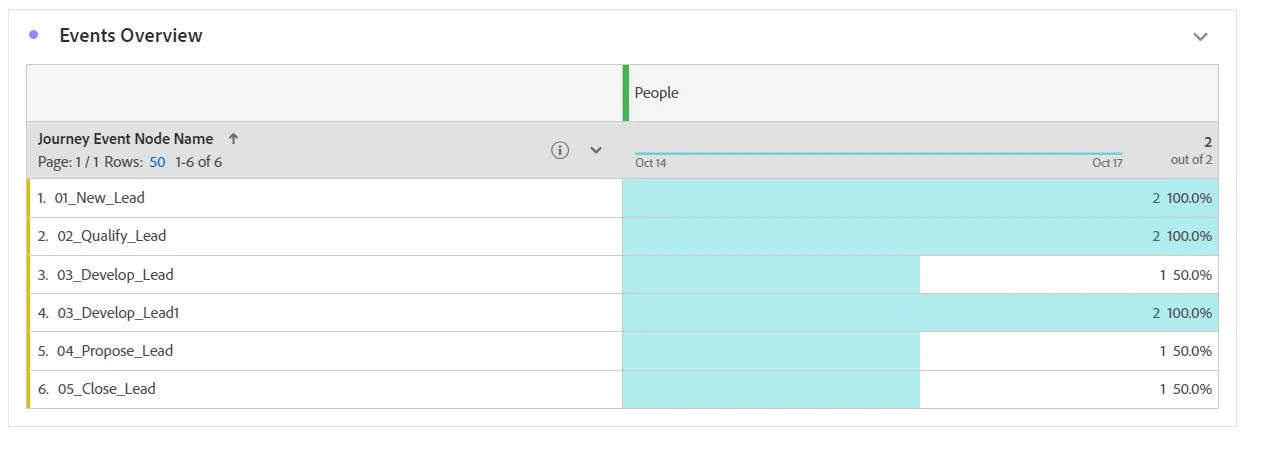Image resolution: width=1263 pixels, height=453 pixels.
Task: Select the People metric column header
Action: 920,93
